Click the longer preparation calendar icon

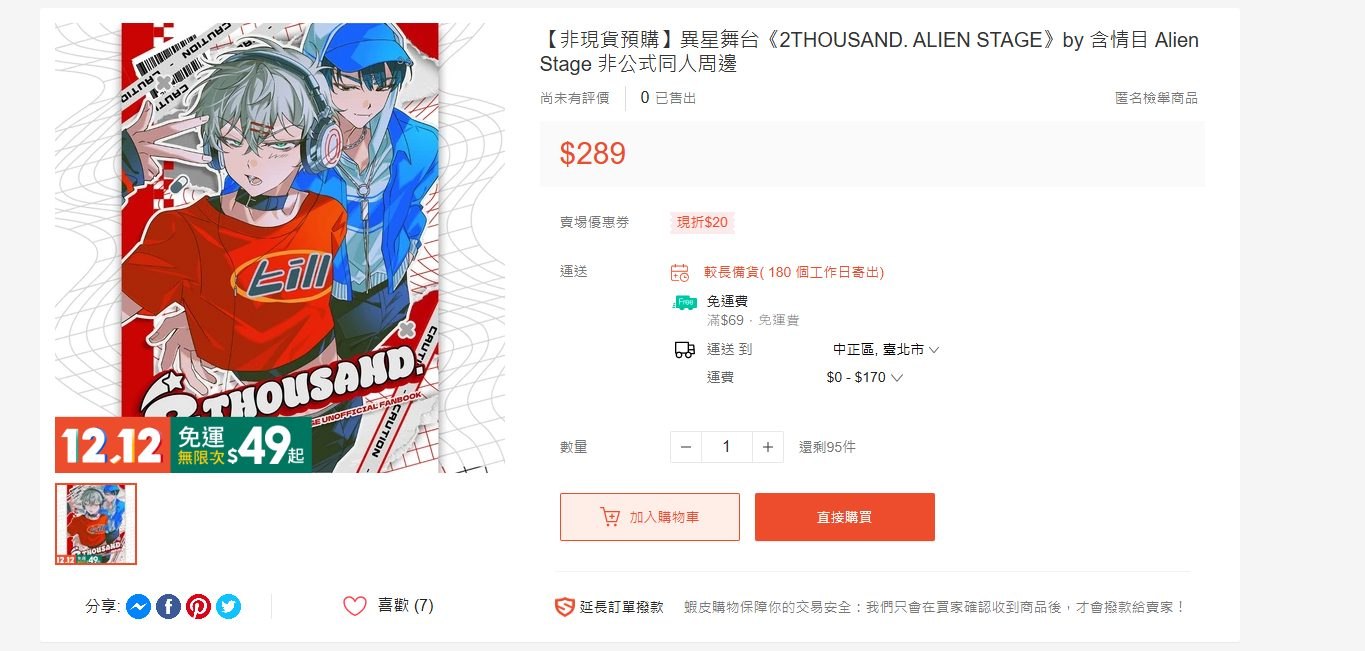click(x=680, y=272)
